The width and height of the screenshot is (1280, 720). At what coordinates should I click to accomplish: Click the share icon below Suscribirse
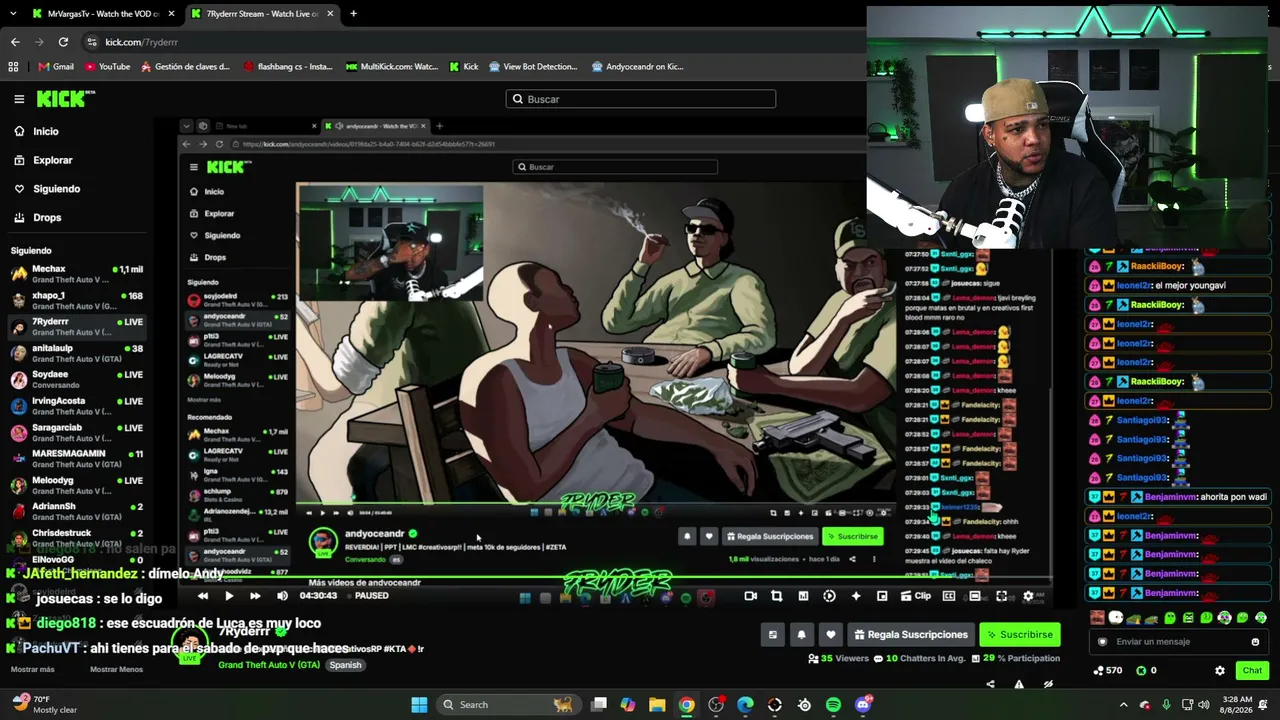tap(990, 684)
